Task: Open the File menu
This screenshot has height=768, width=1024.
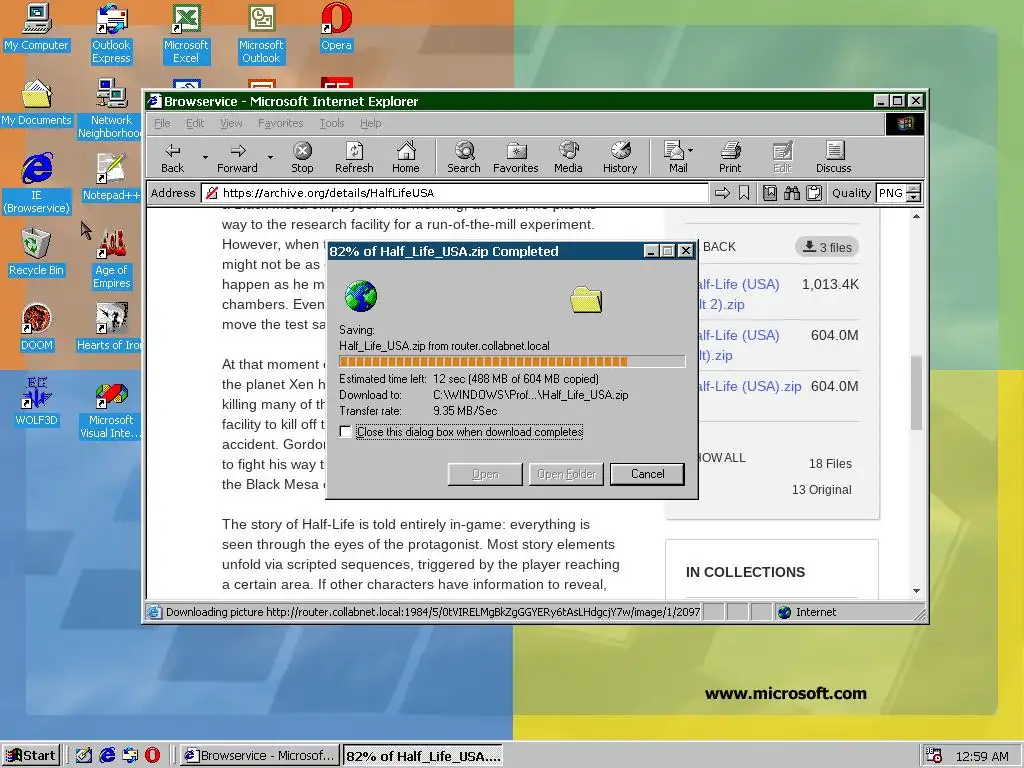Action: point(162,123)
